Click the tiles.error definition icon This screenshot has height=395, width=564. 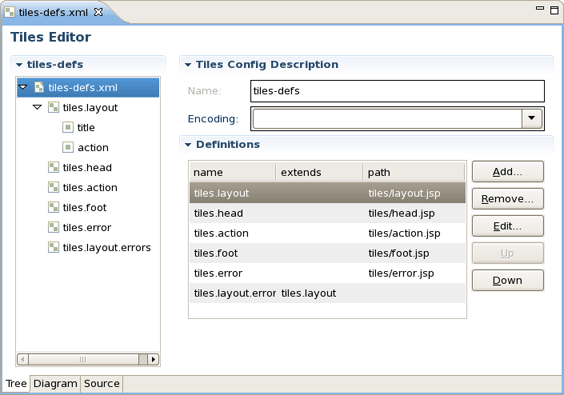pos(54,227)
